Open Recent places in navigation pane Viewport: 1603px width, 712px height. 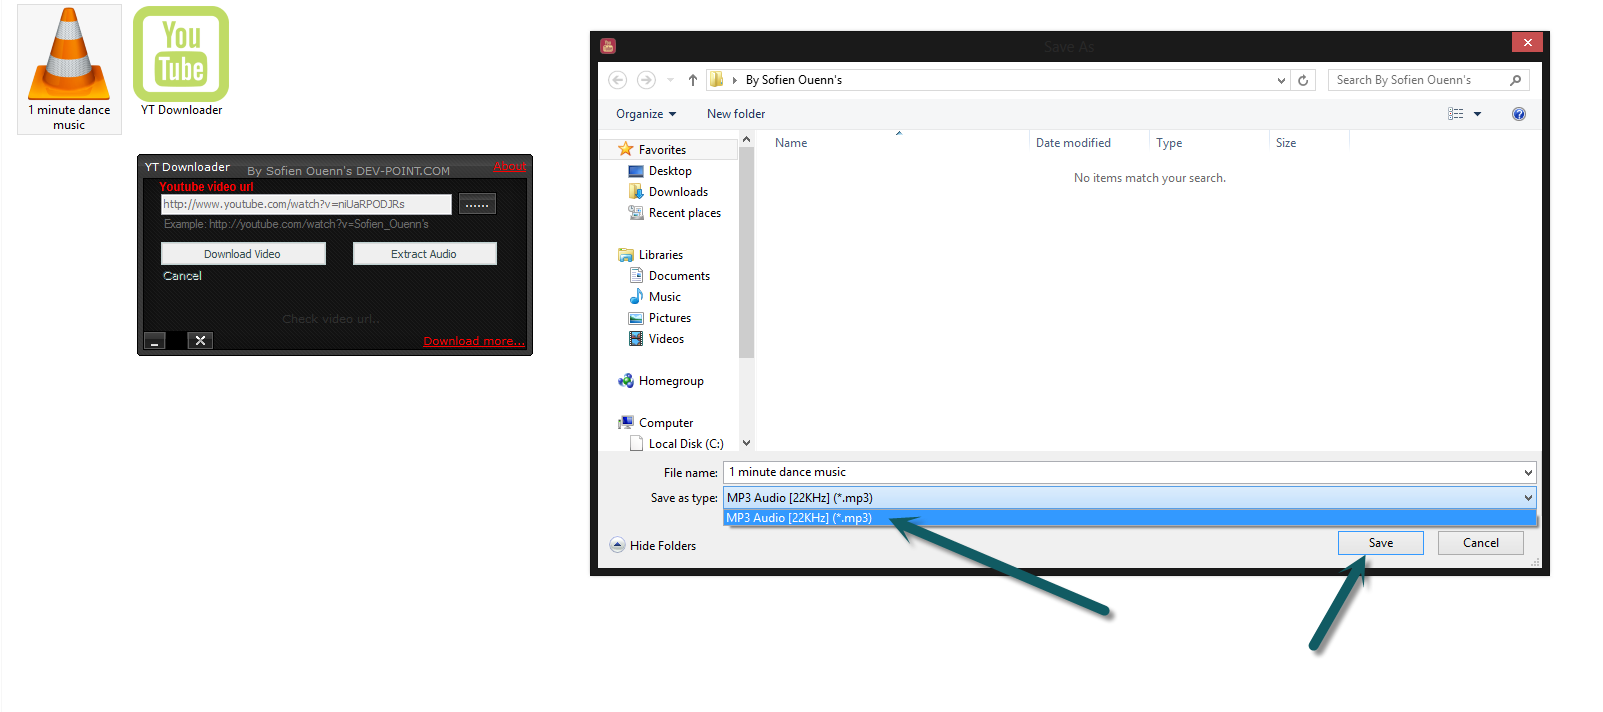tap(684, 213)
